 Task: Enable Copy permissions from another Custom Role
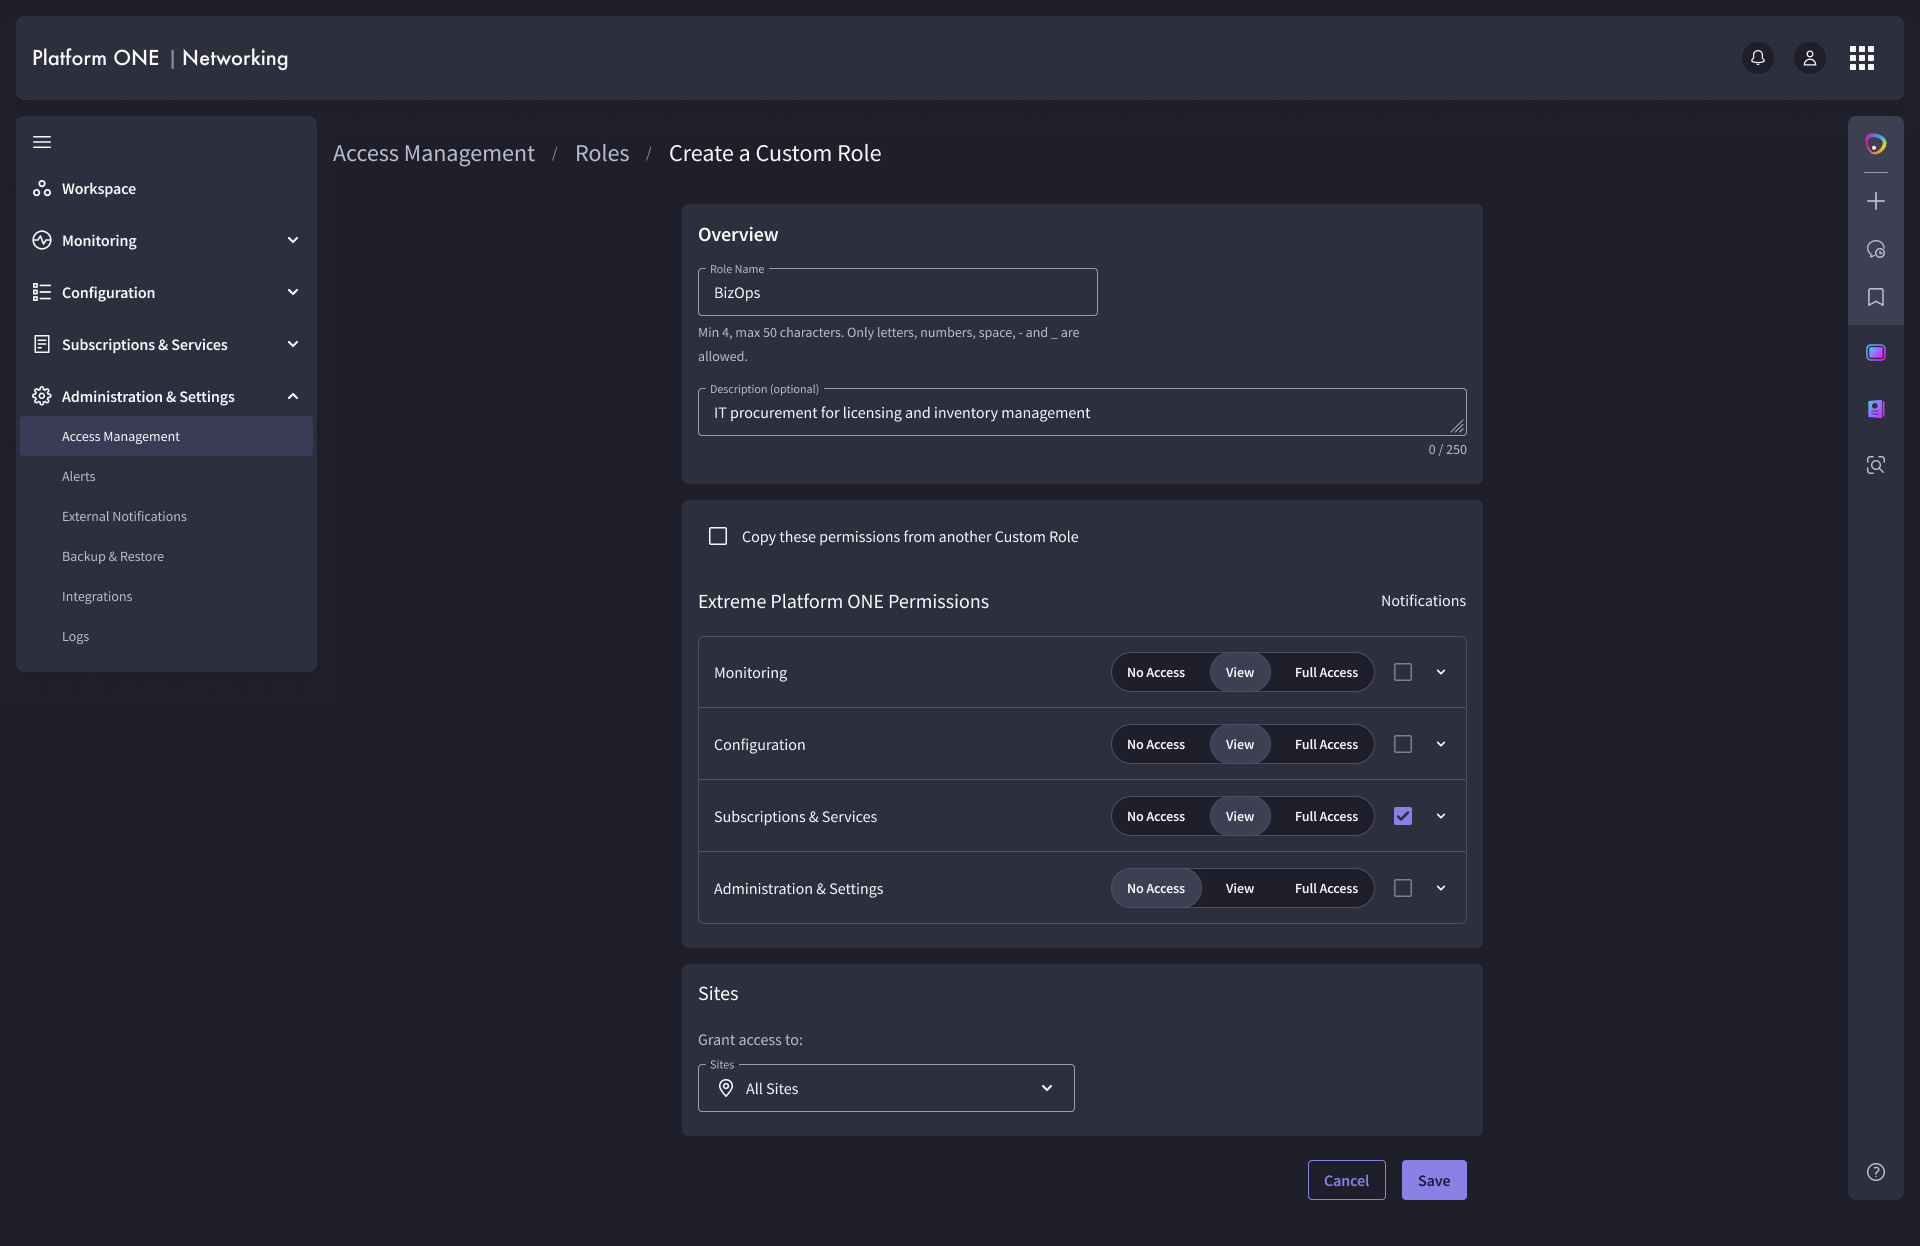click(718, 537)
